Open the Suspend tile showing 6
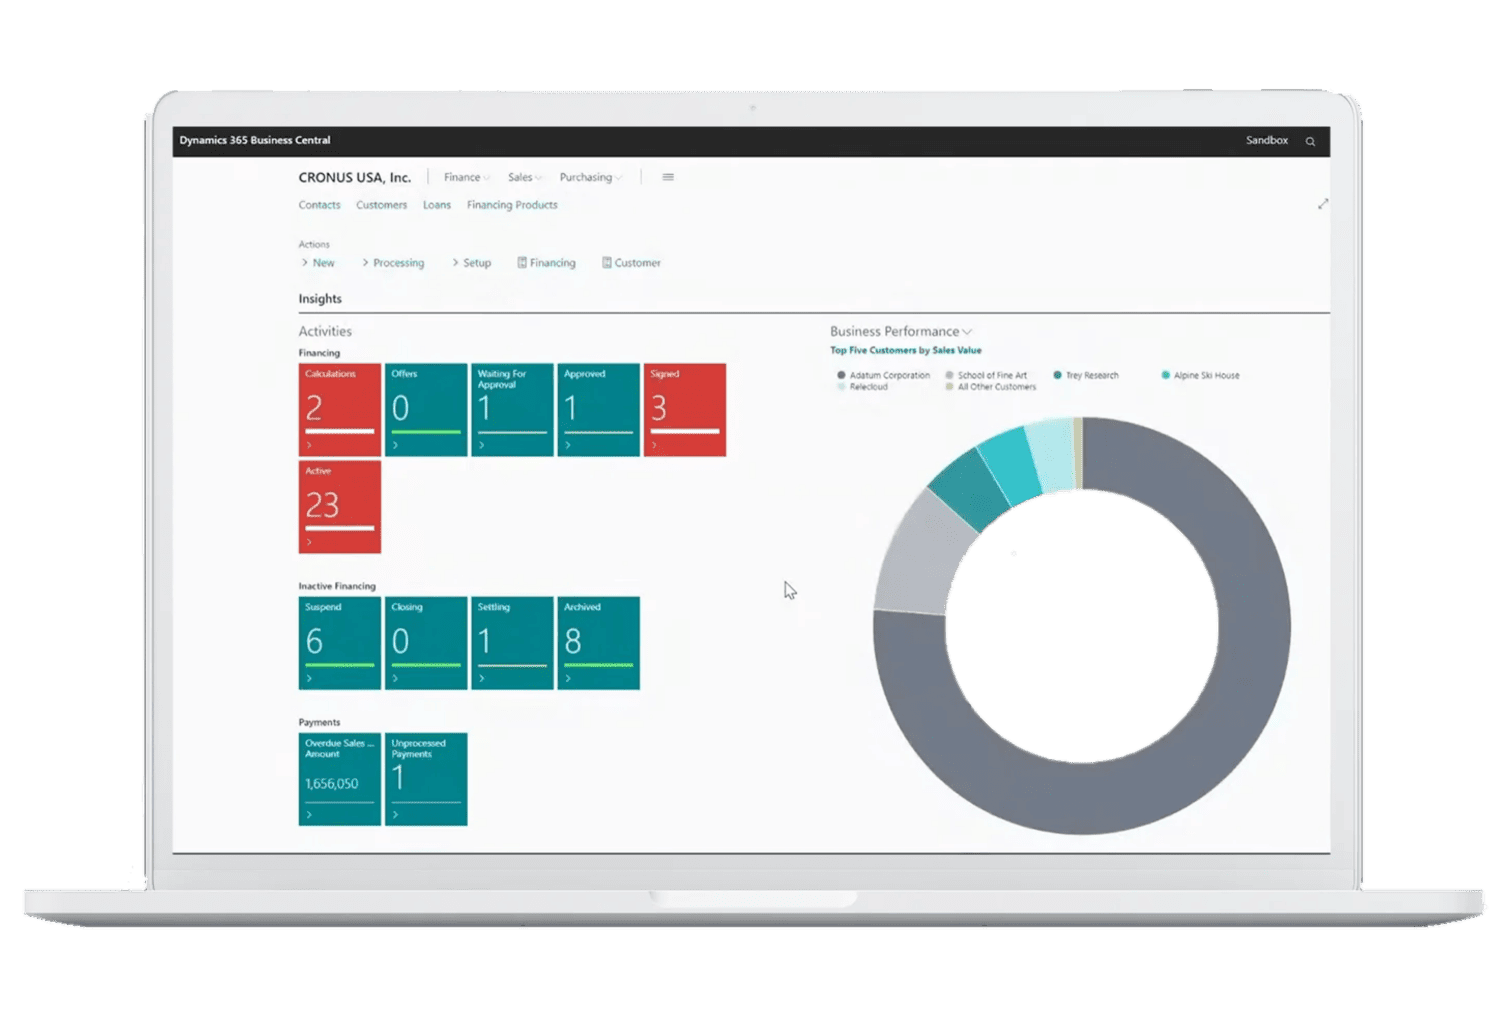Viewport: 1500px width, 1019px height. (x=340, y=643)
